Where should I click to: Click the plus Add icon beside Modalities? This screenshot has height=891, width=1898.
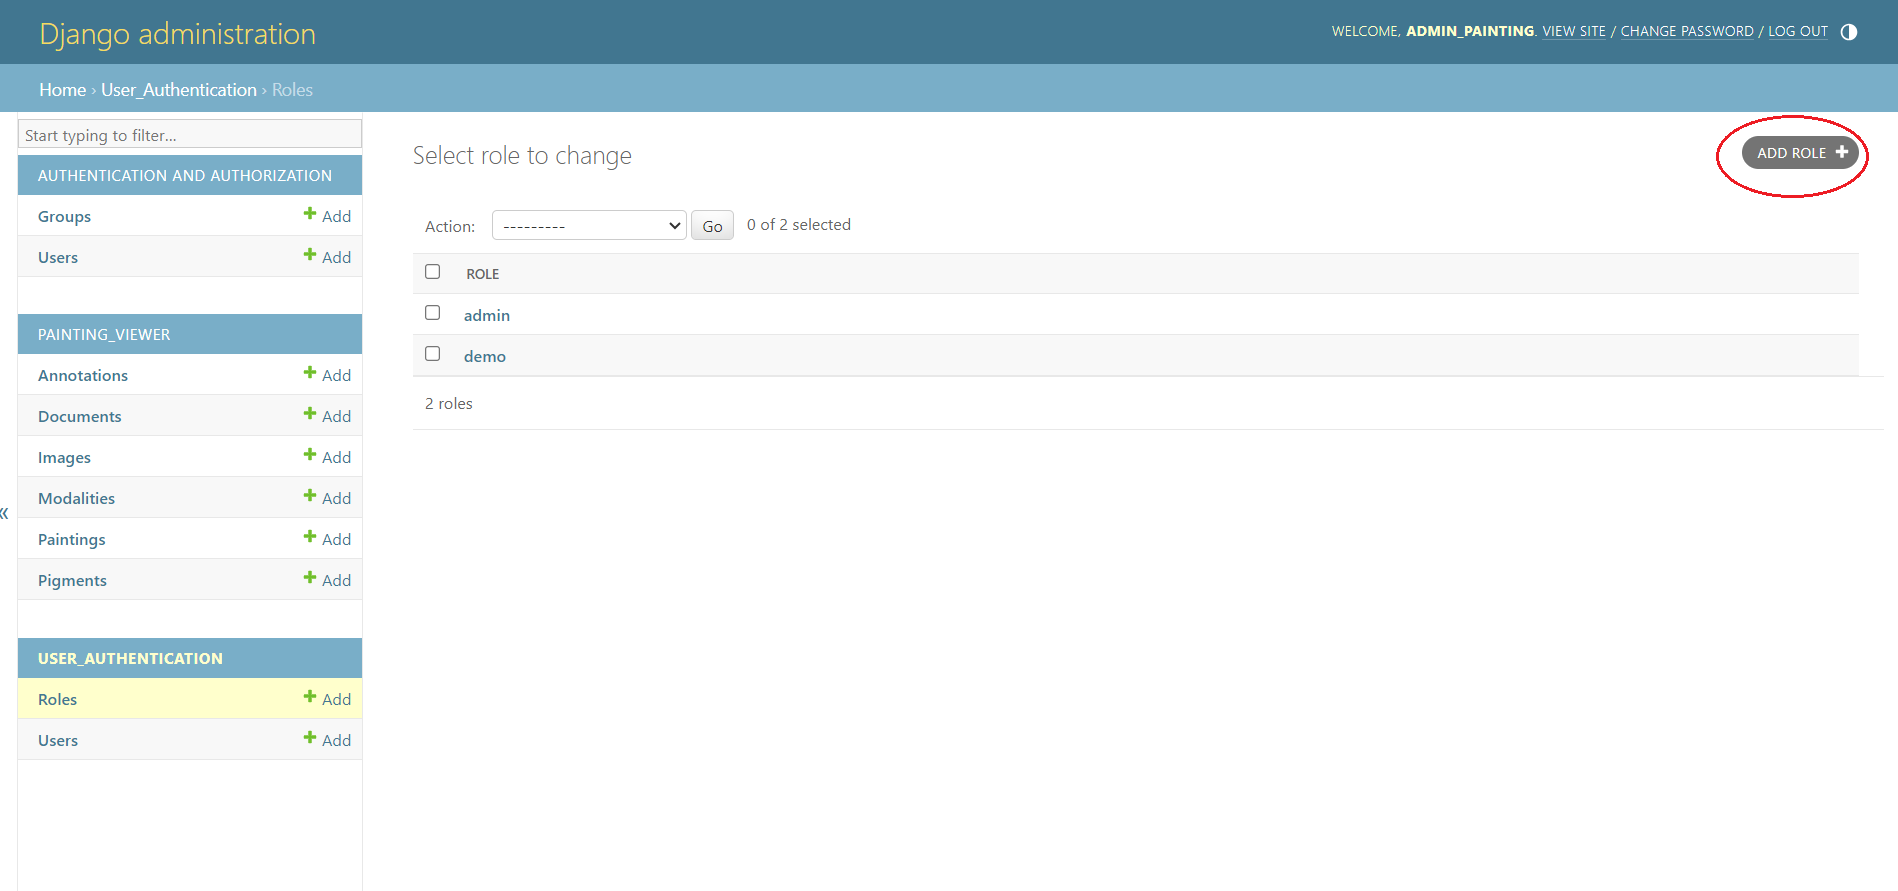(x=310, y=497)
